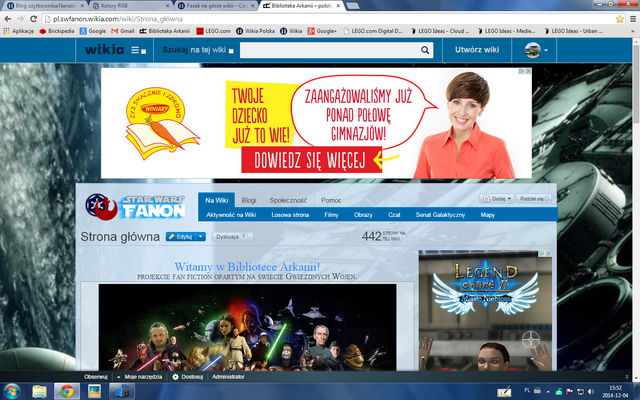
Task: Open the LEGO.com bookmark
Action: [x=213, y=31]
